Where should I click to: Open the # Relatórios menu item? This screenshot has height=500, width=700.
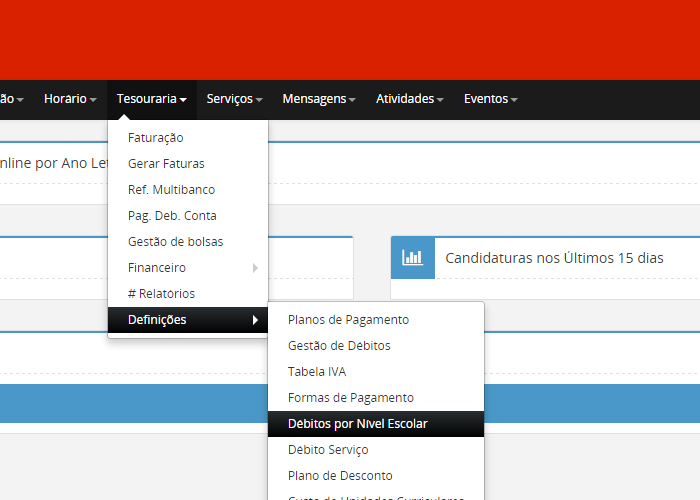point(161,294)
